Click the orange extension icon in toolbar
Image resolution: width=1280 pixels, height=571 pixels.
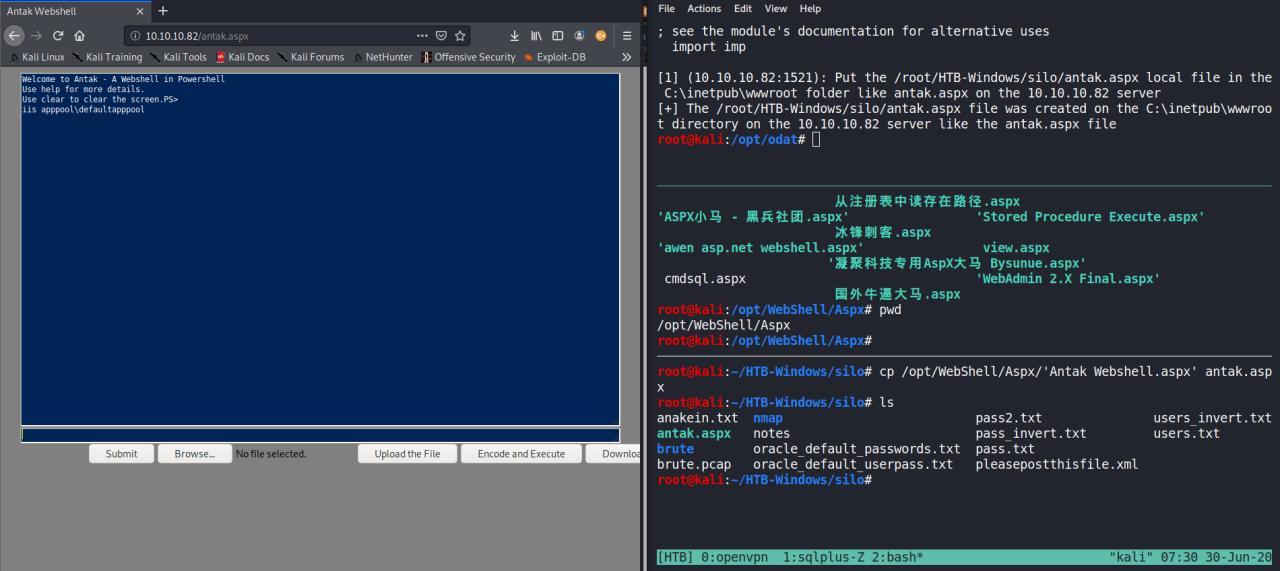point(601,36)
